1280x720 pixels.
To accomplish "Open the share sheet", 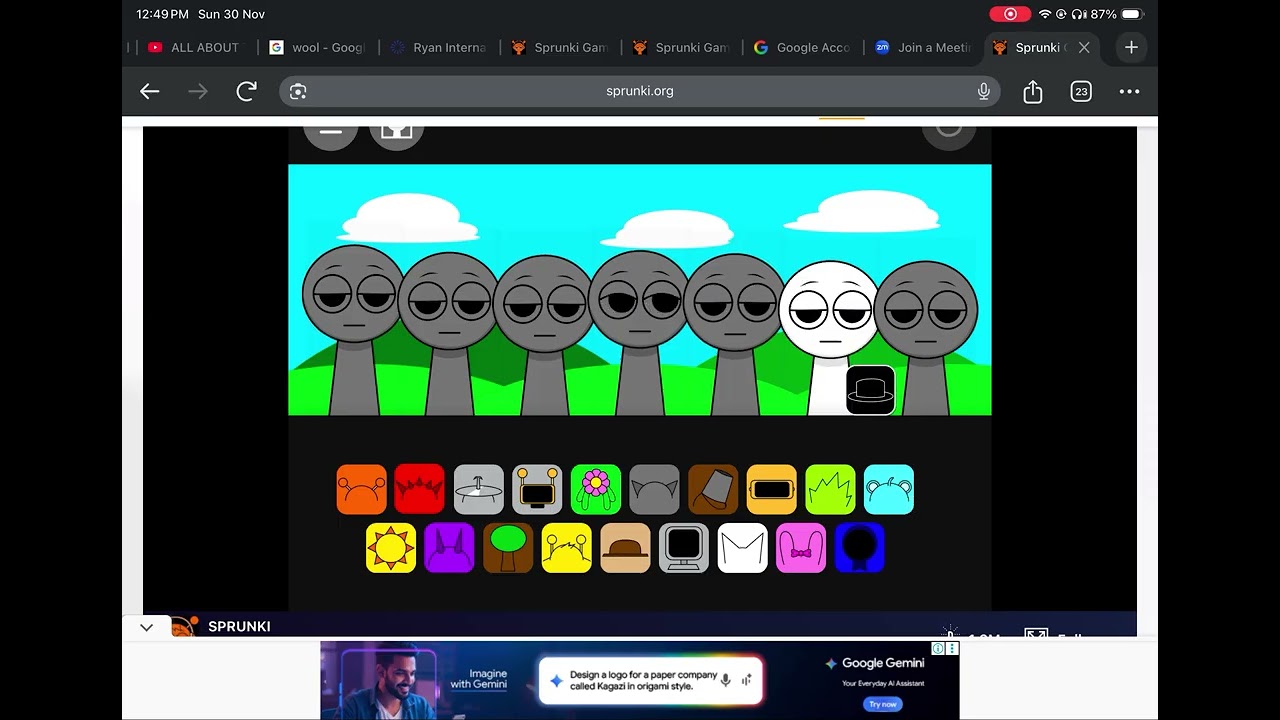I will click(1033, 91).
